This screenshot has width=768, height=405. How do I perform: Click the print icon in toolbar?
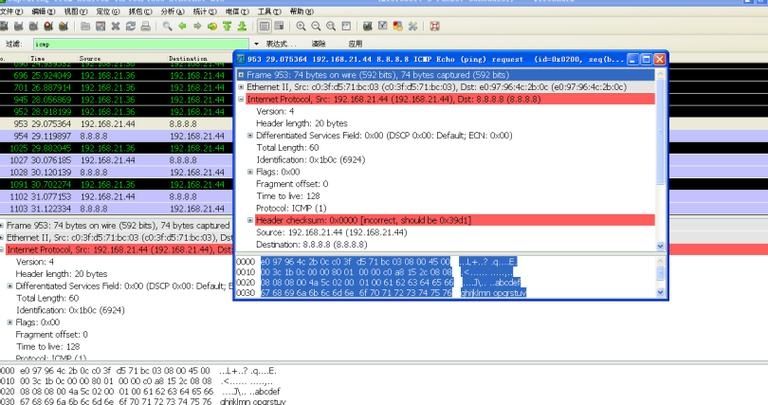147,25
